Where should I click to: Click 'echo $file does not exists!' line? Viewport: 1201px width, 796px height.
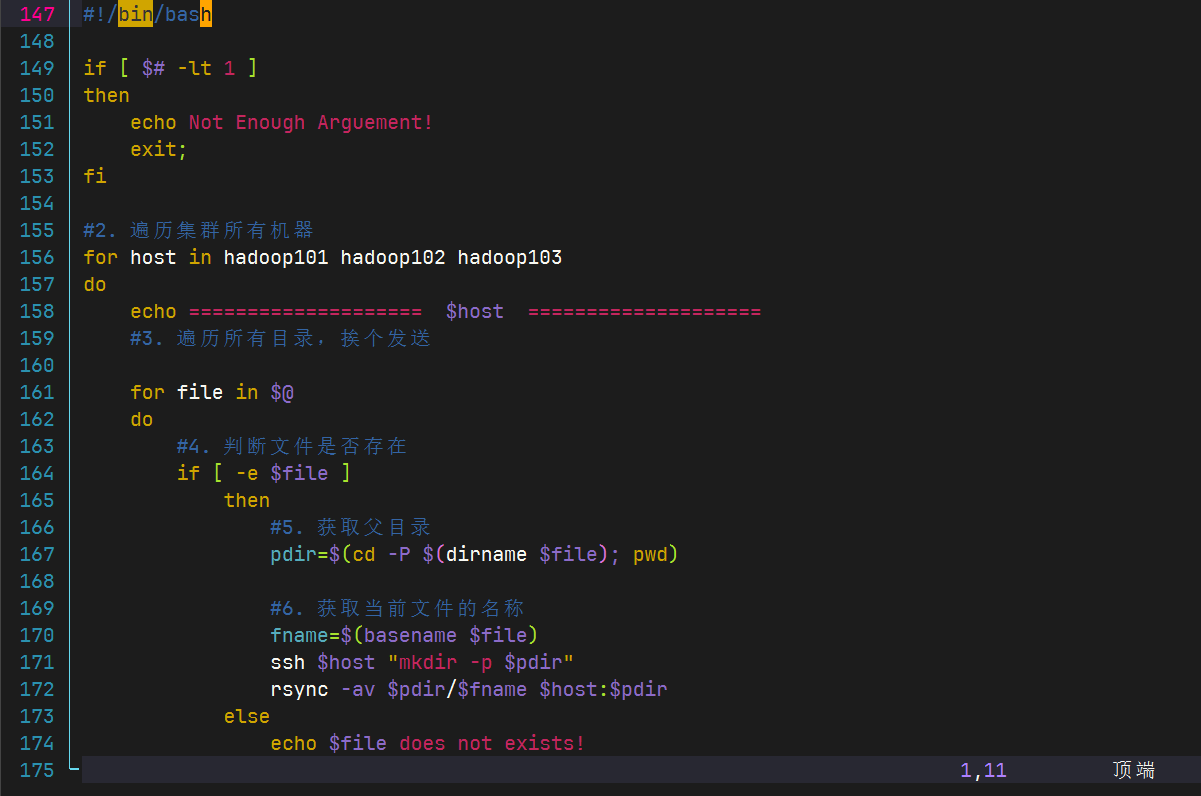428,743
